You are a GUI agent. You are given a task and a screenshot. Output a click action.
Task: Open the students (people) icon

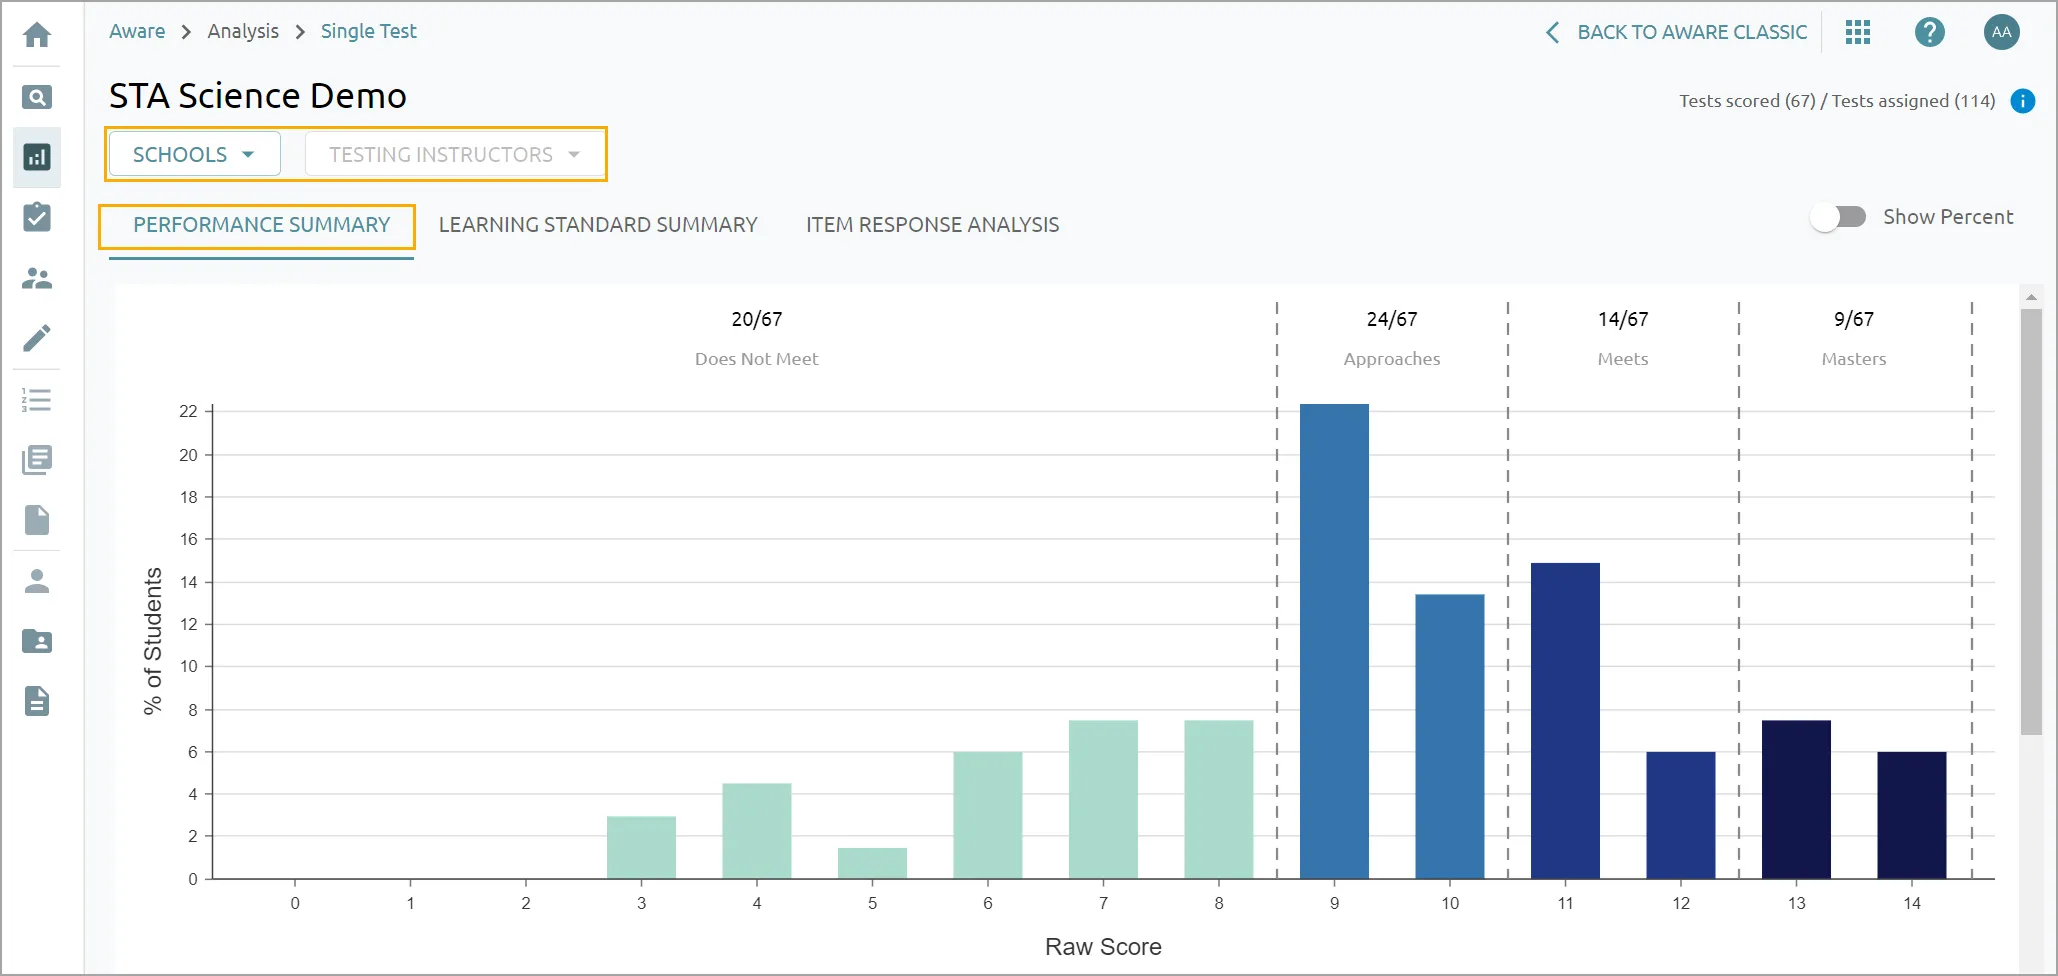pos(37,278)
